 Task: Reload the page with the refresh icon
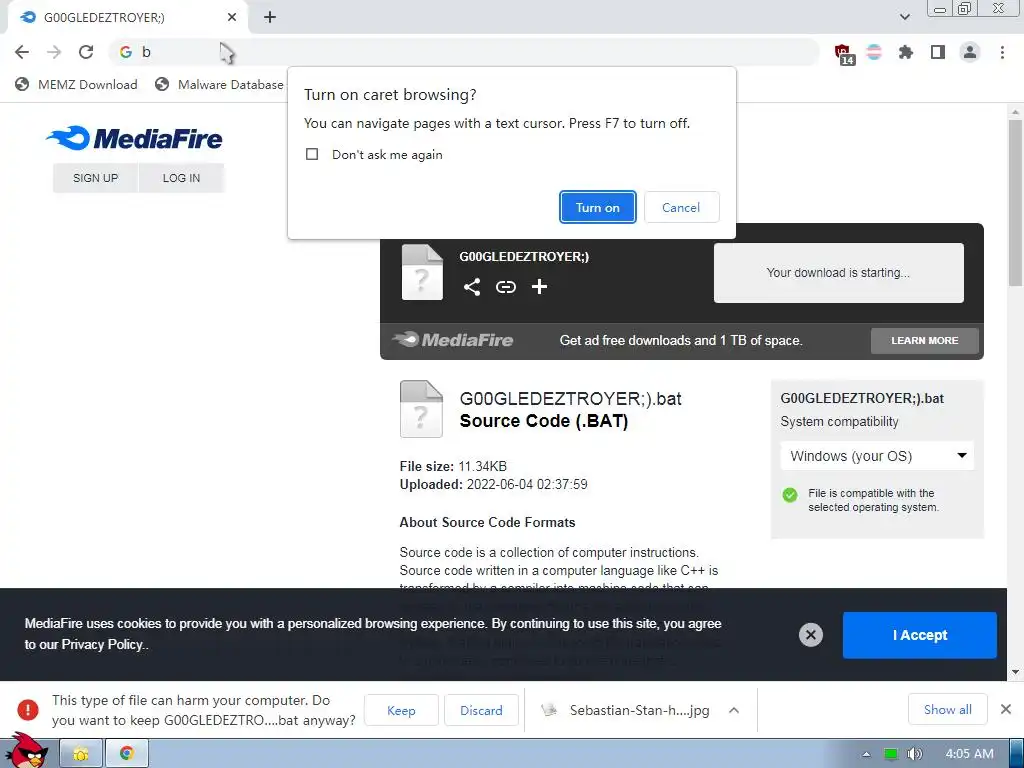[86, 52]
